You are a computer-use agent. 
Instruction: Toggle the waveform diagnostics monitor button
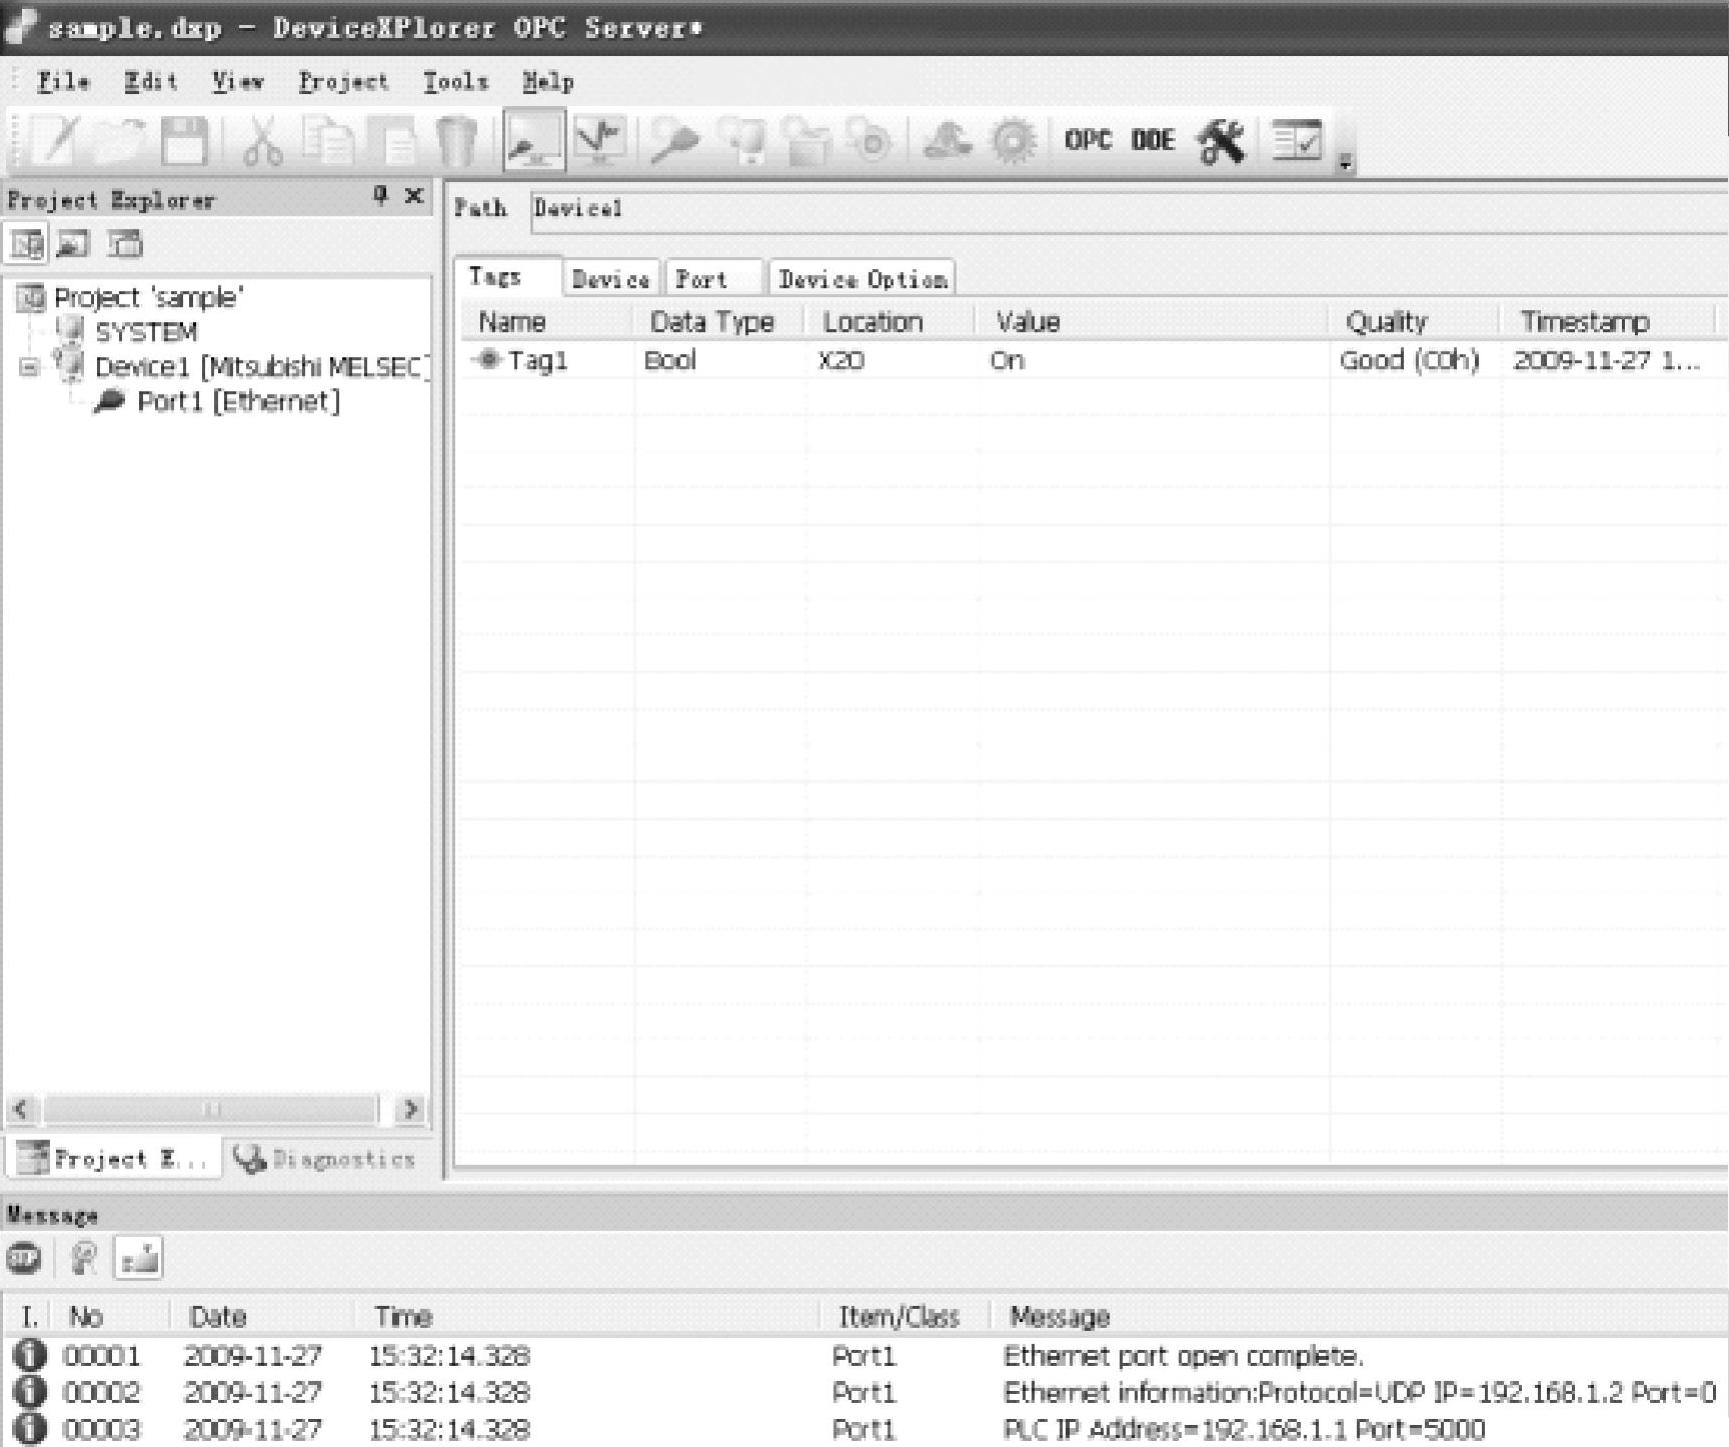[599, 141]
